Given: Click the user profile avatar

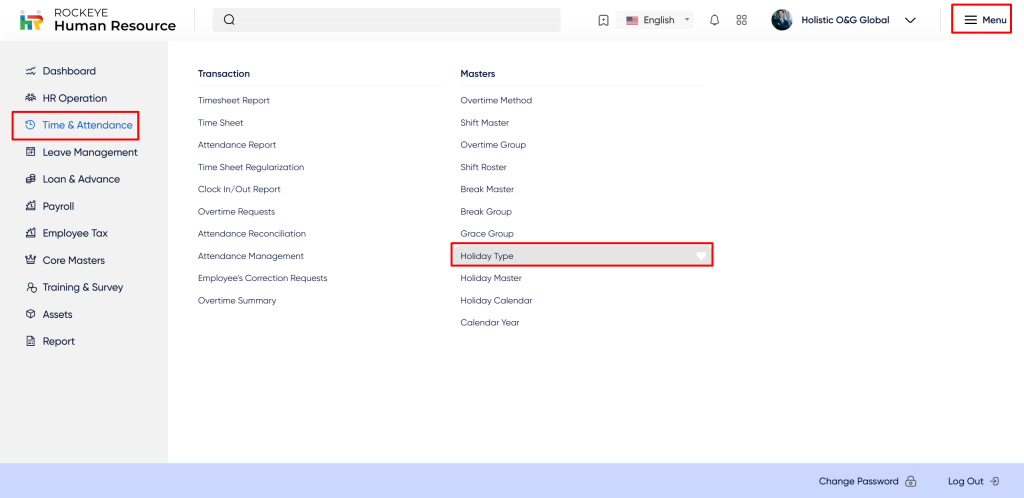Looking at the screenshot, I should pos(782,20).
